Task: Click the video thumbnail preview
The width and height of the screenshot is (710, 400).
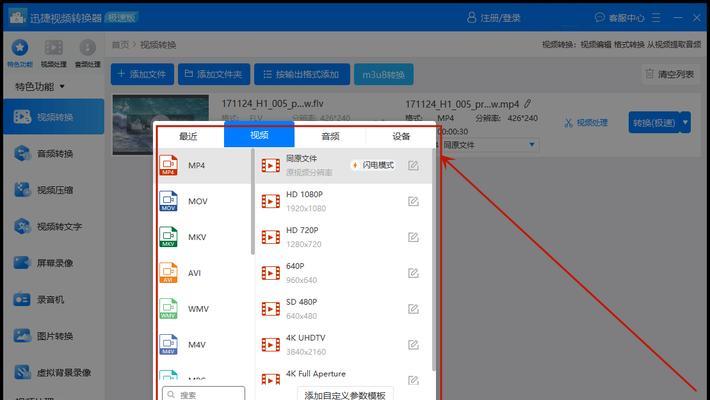Action: [x=160, y=124]
